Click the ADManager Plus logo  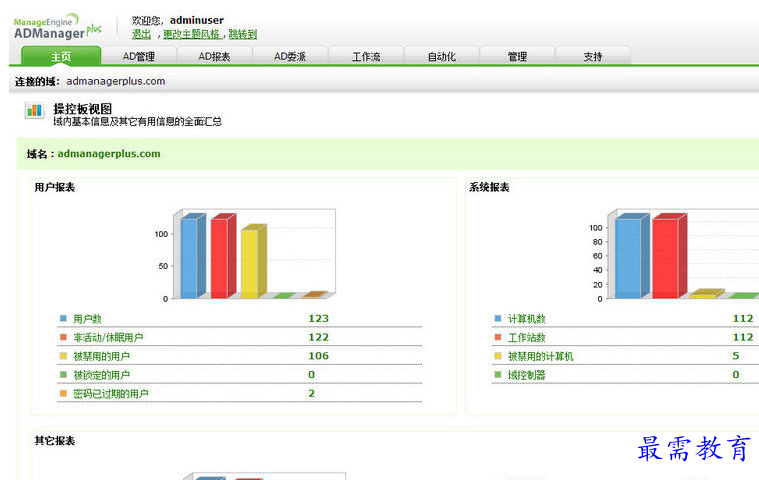coord(58,27)
